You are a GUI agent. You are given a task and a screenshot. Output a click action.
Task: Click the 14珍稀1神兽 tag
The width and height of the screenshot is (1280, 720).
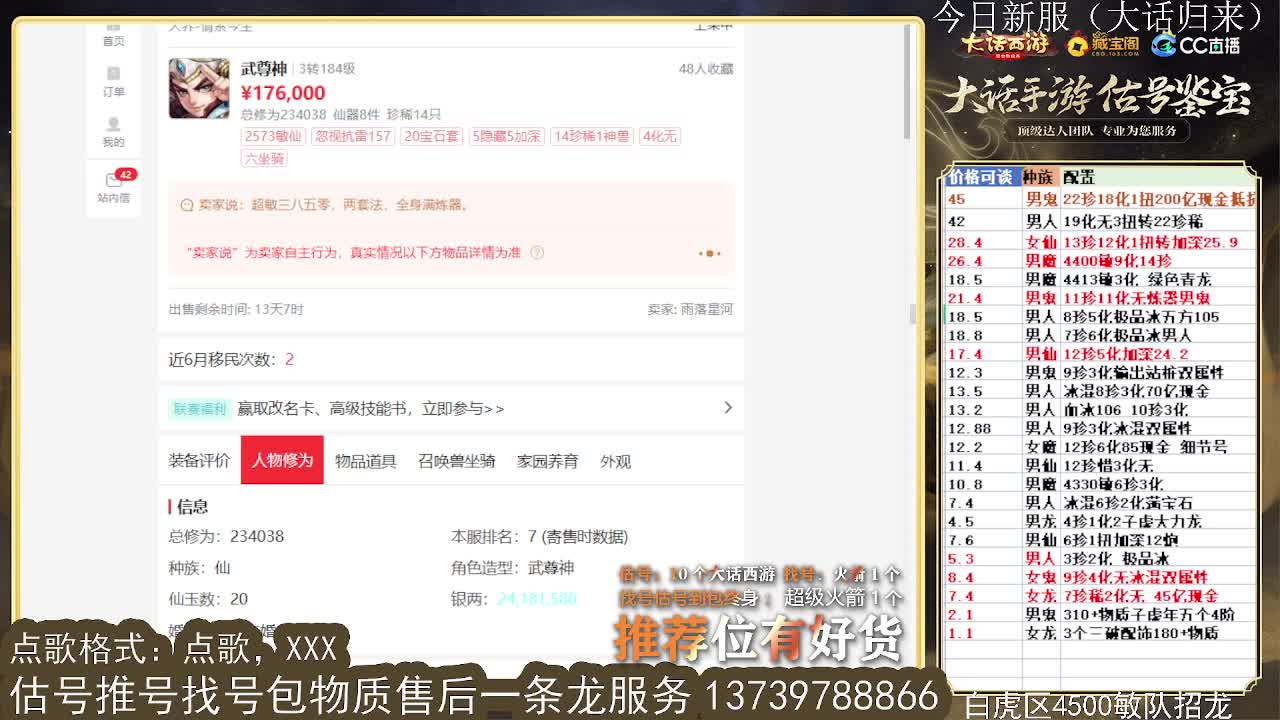[x=592, y=136]
